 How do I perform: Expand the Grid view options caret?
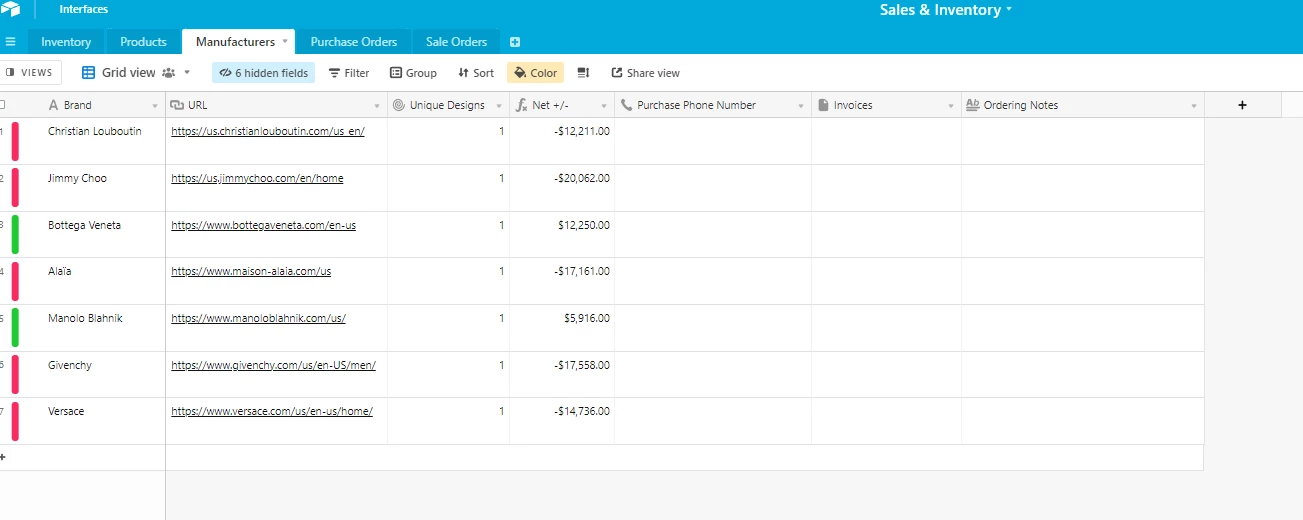[187, 73]
